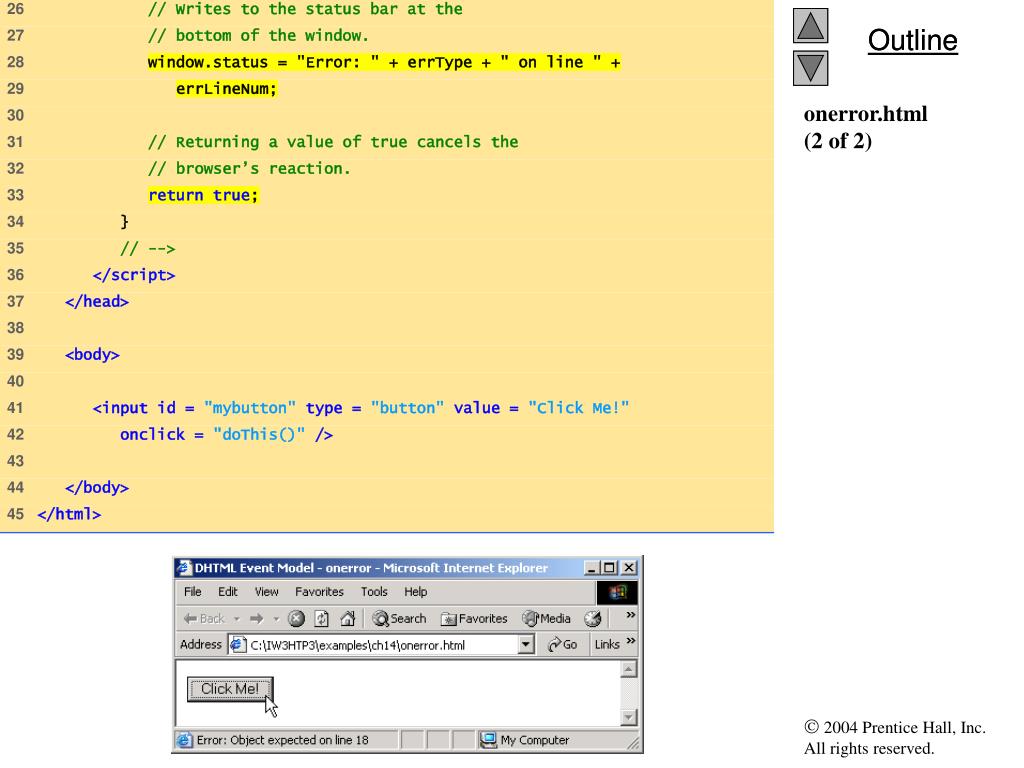Click the Stop loading icon
Viewport: 1024px width, 768px height.
296,618
